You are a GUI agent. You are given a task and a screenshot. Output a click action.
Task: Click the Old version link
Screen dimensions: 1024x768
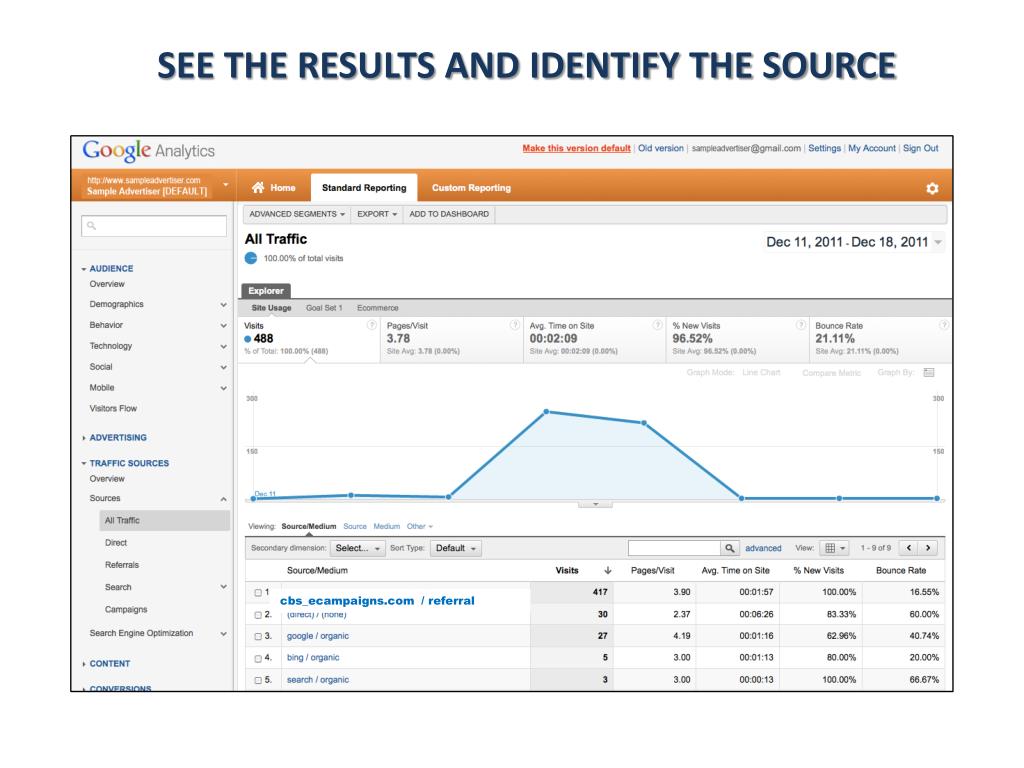pyautogui.click(x=661, y=148)
